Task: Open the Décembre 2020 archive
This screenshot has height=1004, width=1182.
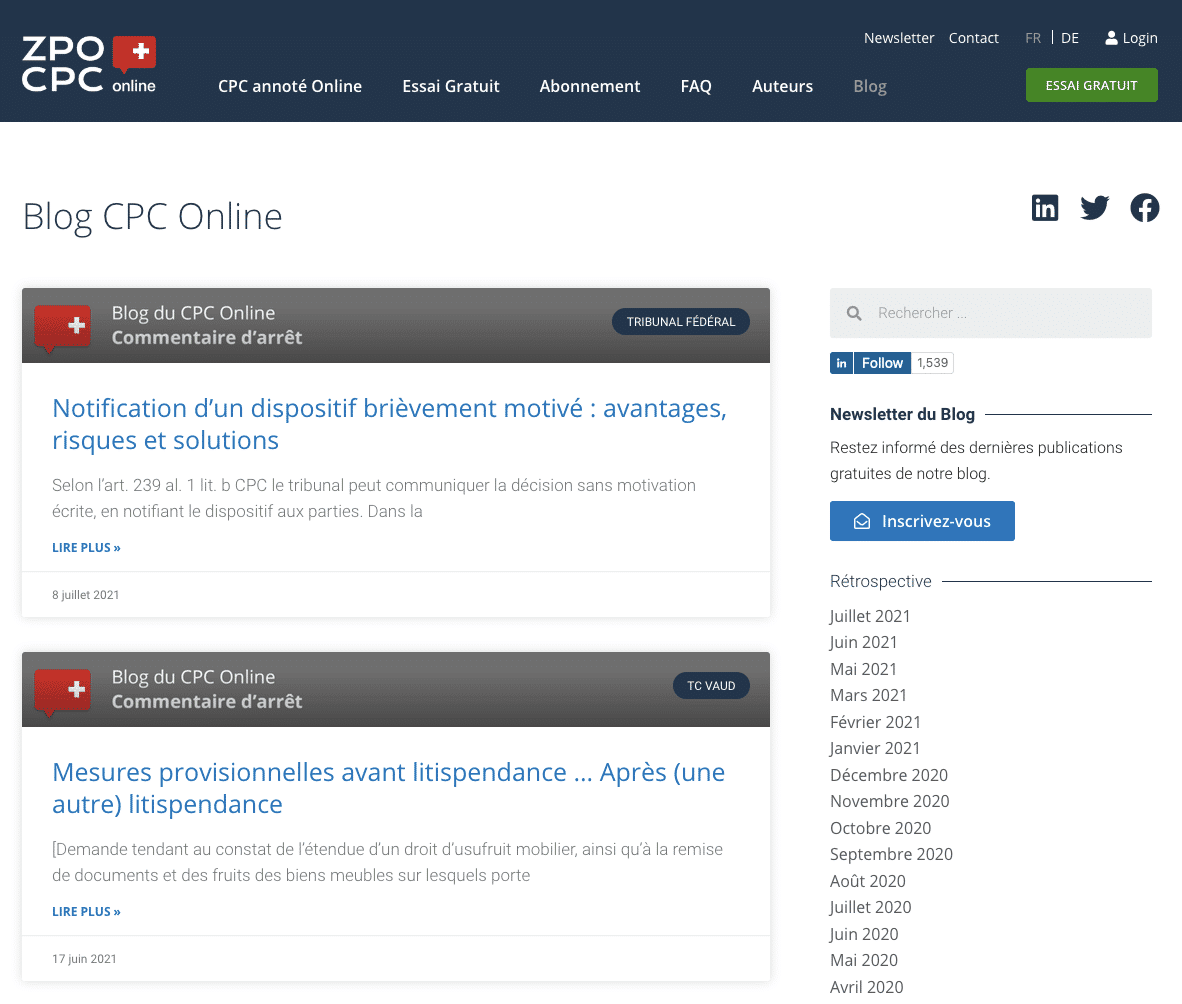Action: point(889,775)
